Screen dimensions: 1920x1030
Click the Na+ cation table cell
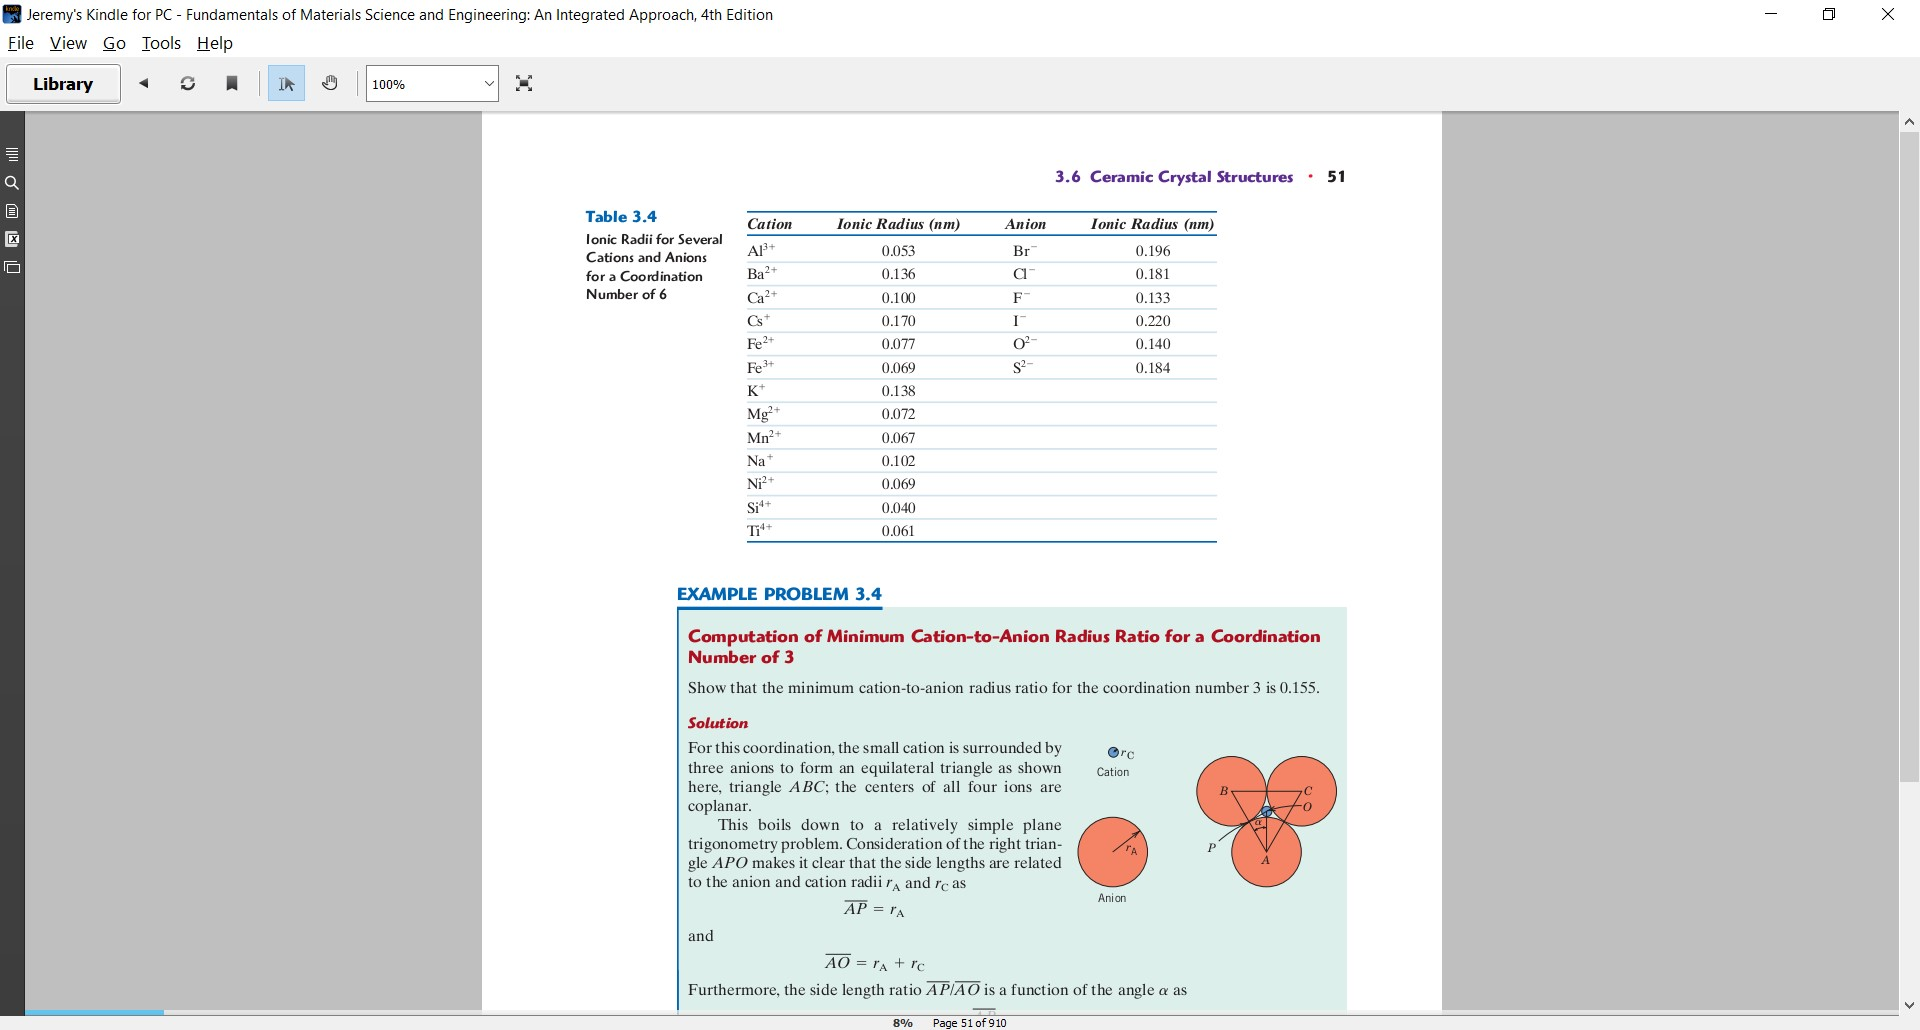click(760, 461)
